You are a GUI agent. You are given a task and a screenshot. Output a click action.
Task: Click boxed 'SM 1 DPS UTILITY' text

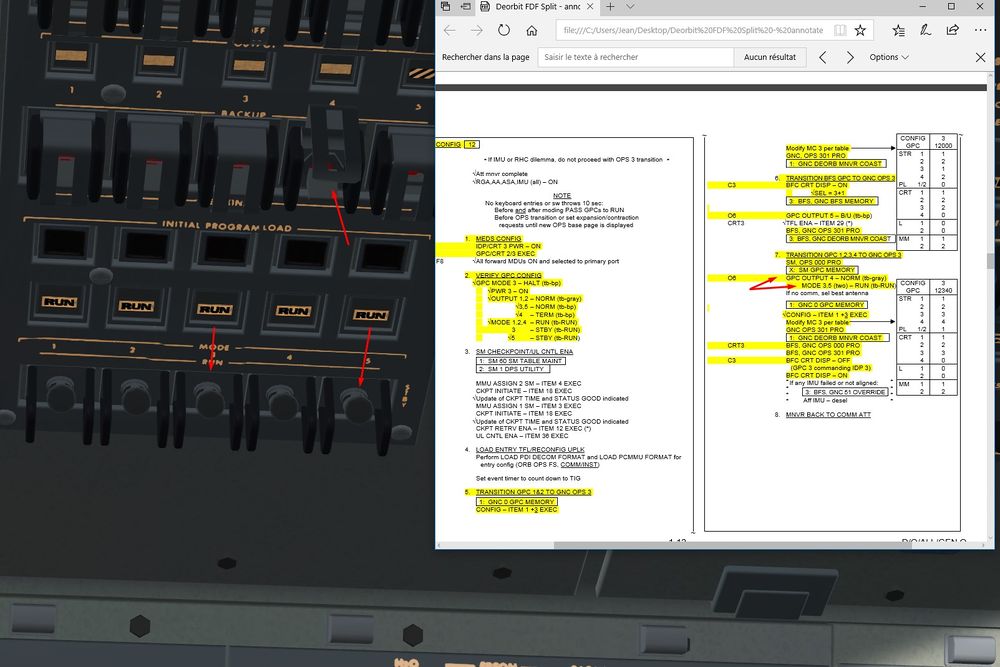pos(513,369)
